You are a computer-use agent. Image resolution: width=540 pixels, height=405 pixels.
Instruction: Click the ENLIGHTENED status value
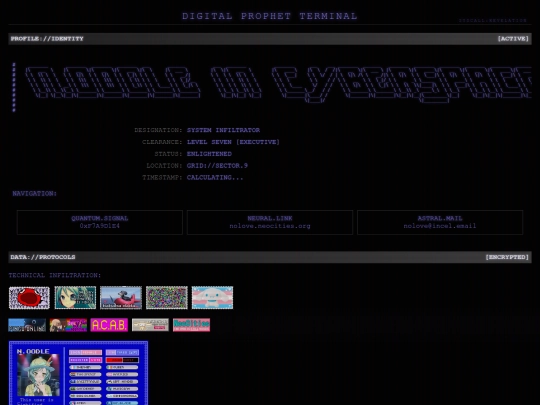pos(209,154)
